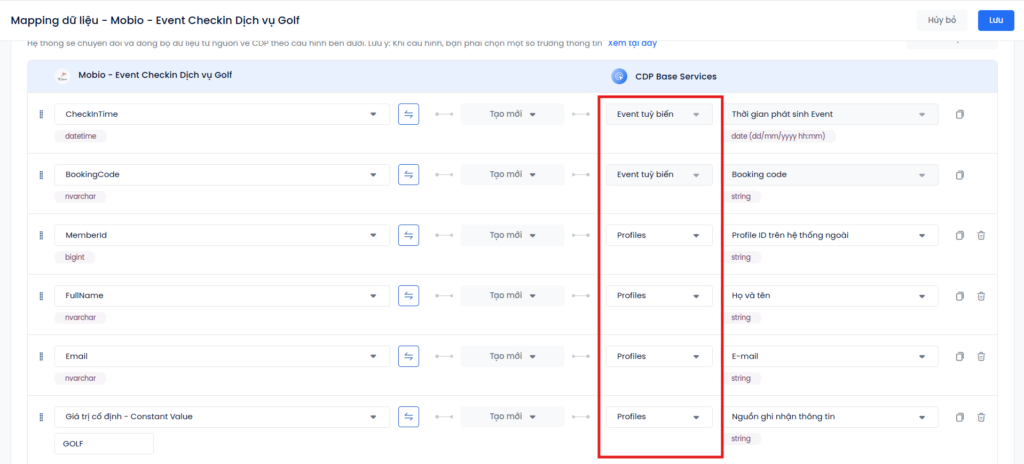
Task: Open Giá trị cố định - Constant Value dropdown
Action: point(222,417)
